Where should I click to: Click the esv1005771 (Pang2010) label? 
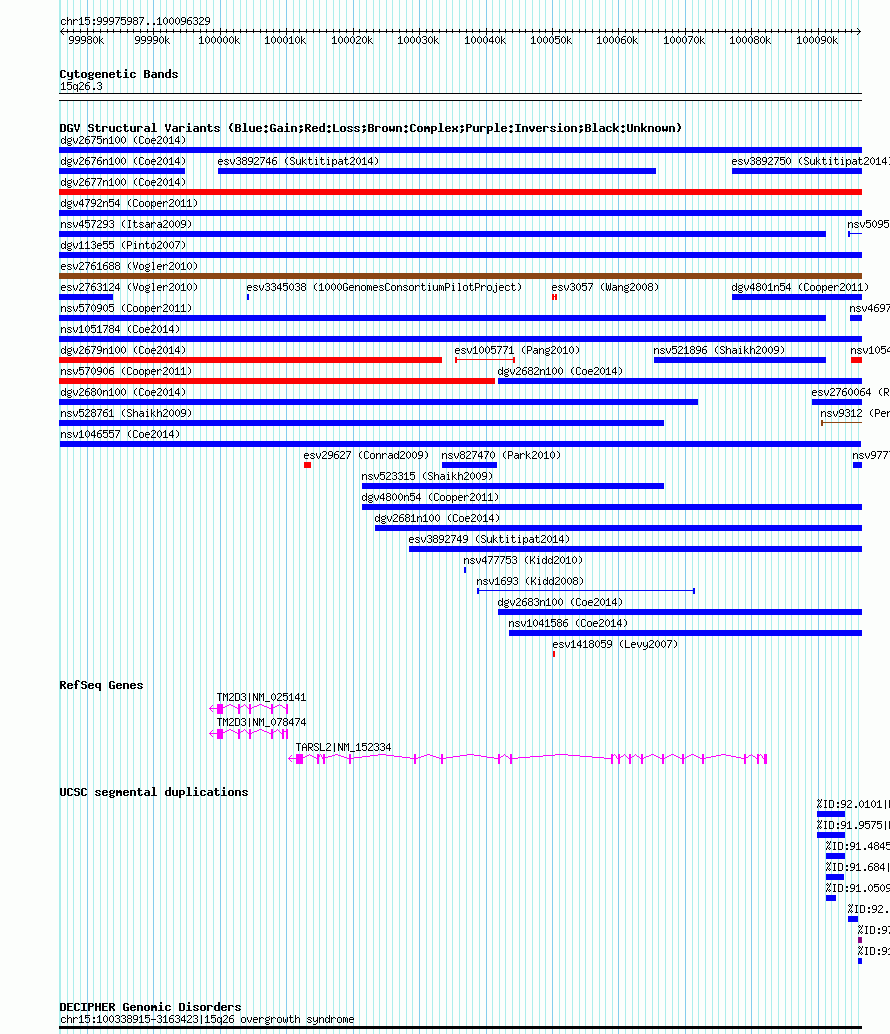pos(518,351)
